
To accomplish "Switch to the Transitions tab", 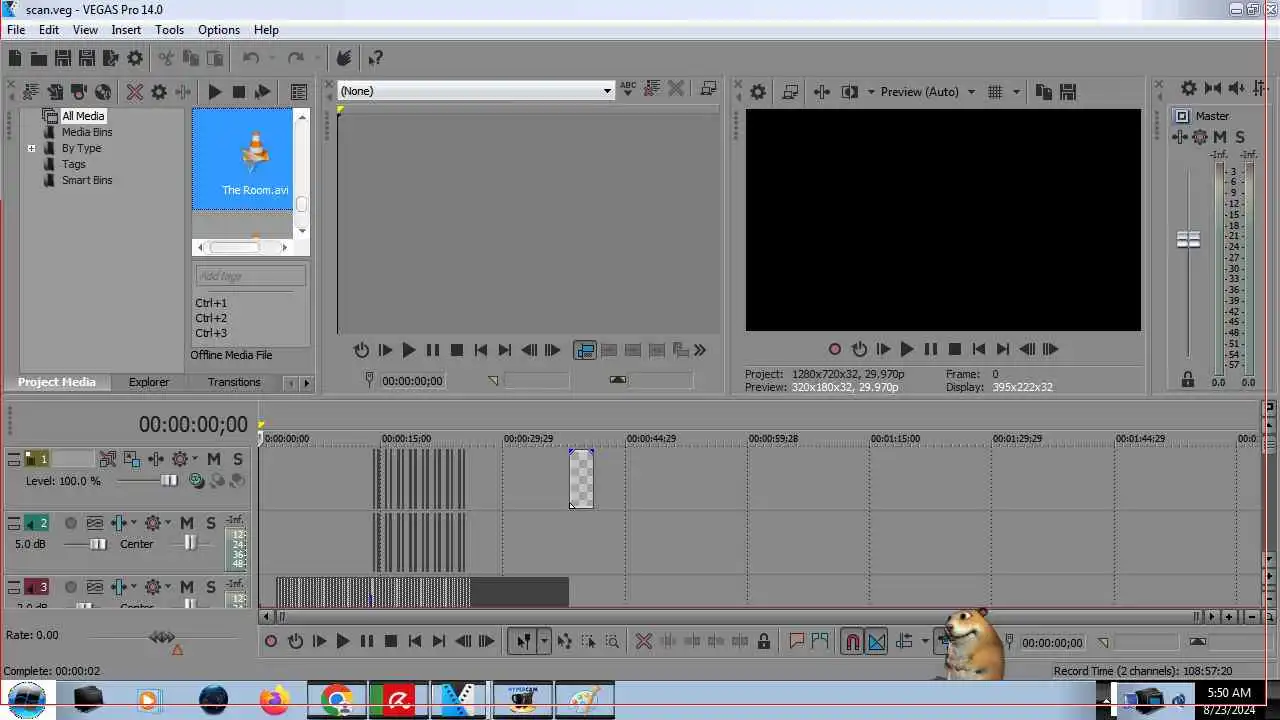I will [x=234, y=382].
